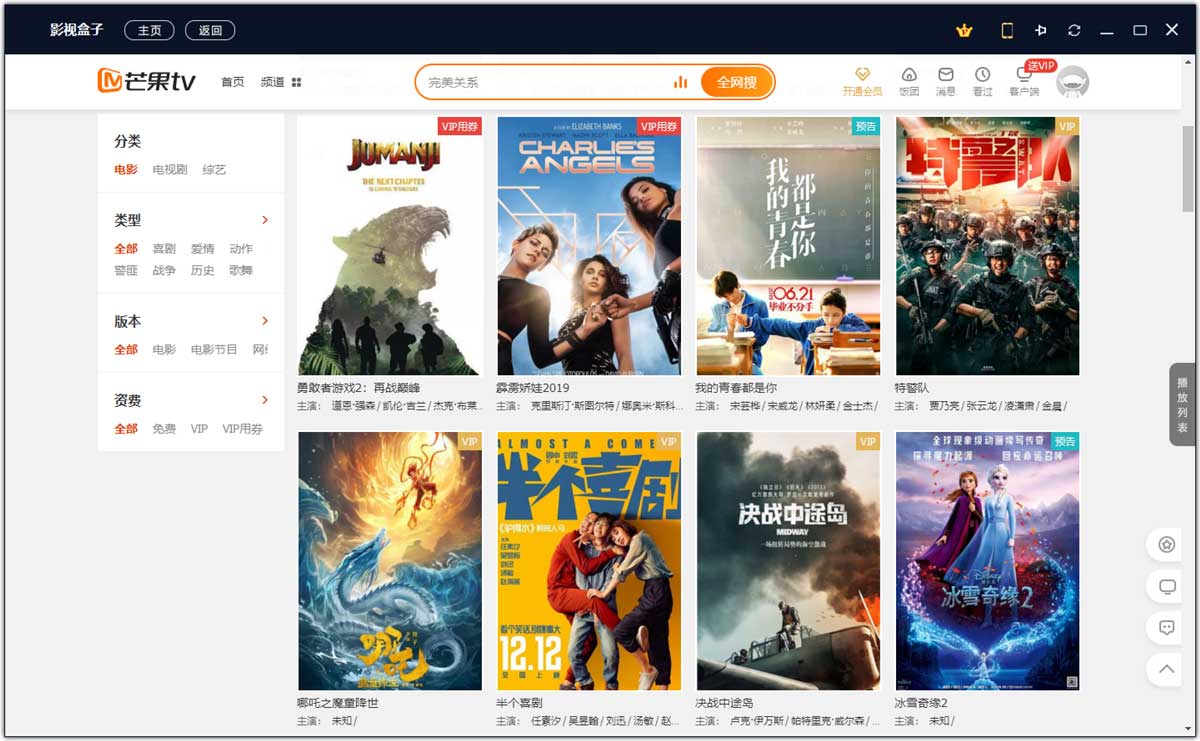Select 电视剧 category
The height and width of the screenshot is (741, 1200).
click(170, 170)
